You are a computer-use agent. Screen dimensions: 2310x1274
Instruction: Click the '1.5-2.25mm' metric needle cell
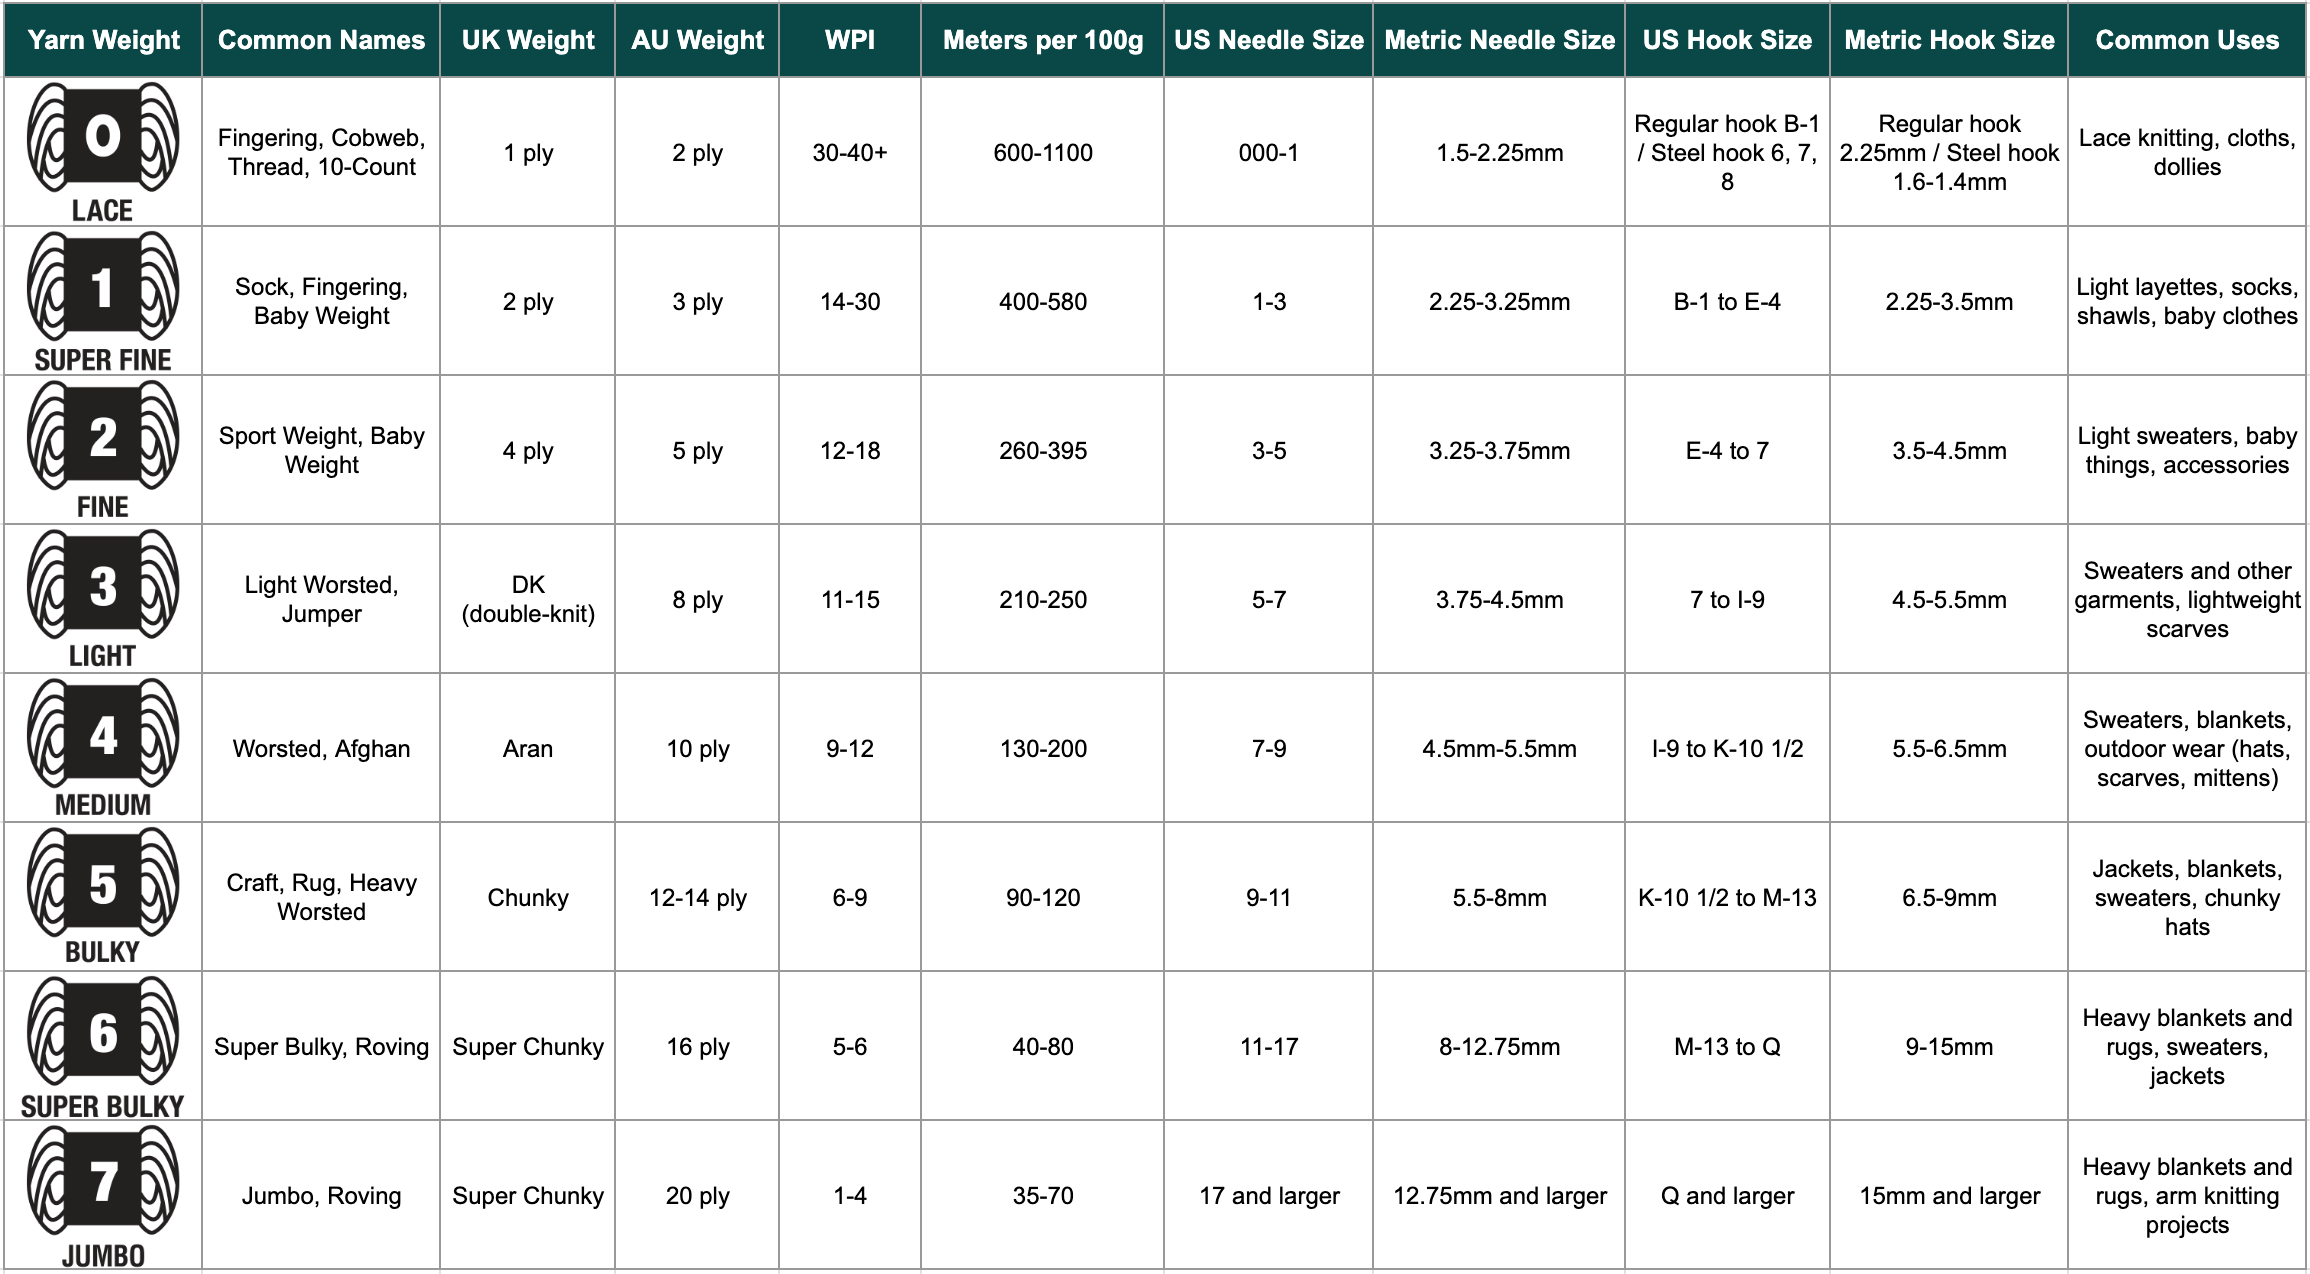point(1499,152)
